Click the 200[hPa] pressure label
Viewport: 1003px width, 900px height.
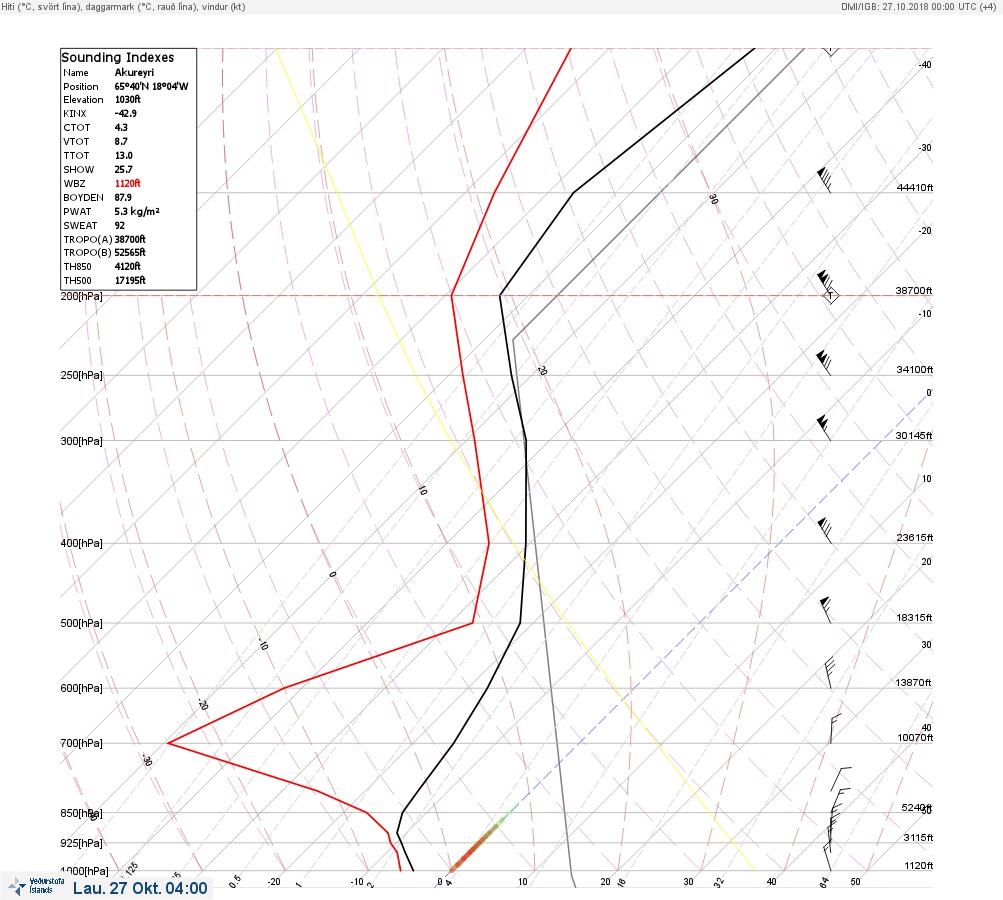pos(81,296)
